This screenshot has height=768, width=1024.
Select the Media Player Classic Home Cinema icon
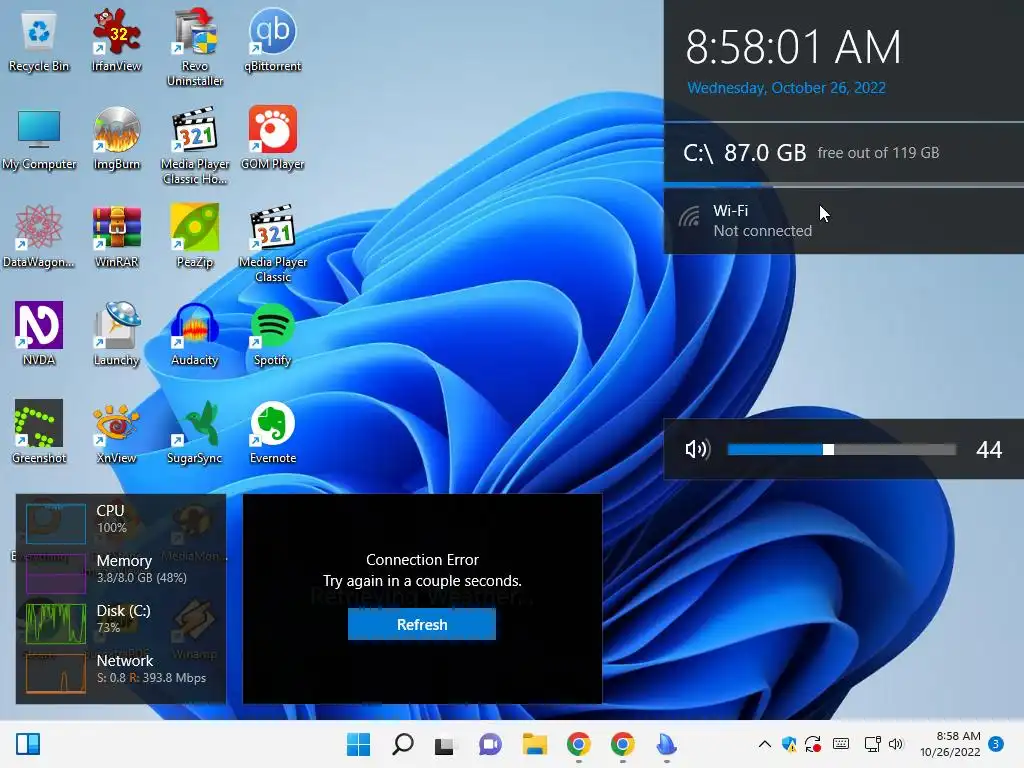(x=195, y=146)
